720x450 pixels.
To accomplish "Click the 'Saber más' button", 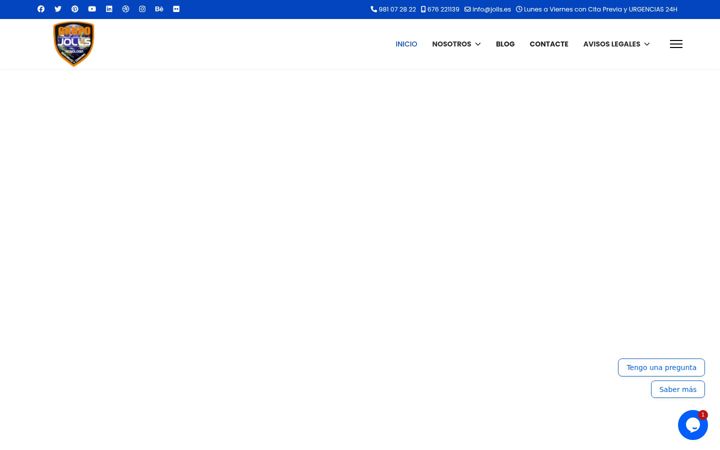I will coord(678,389).
